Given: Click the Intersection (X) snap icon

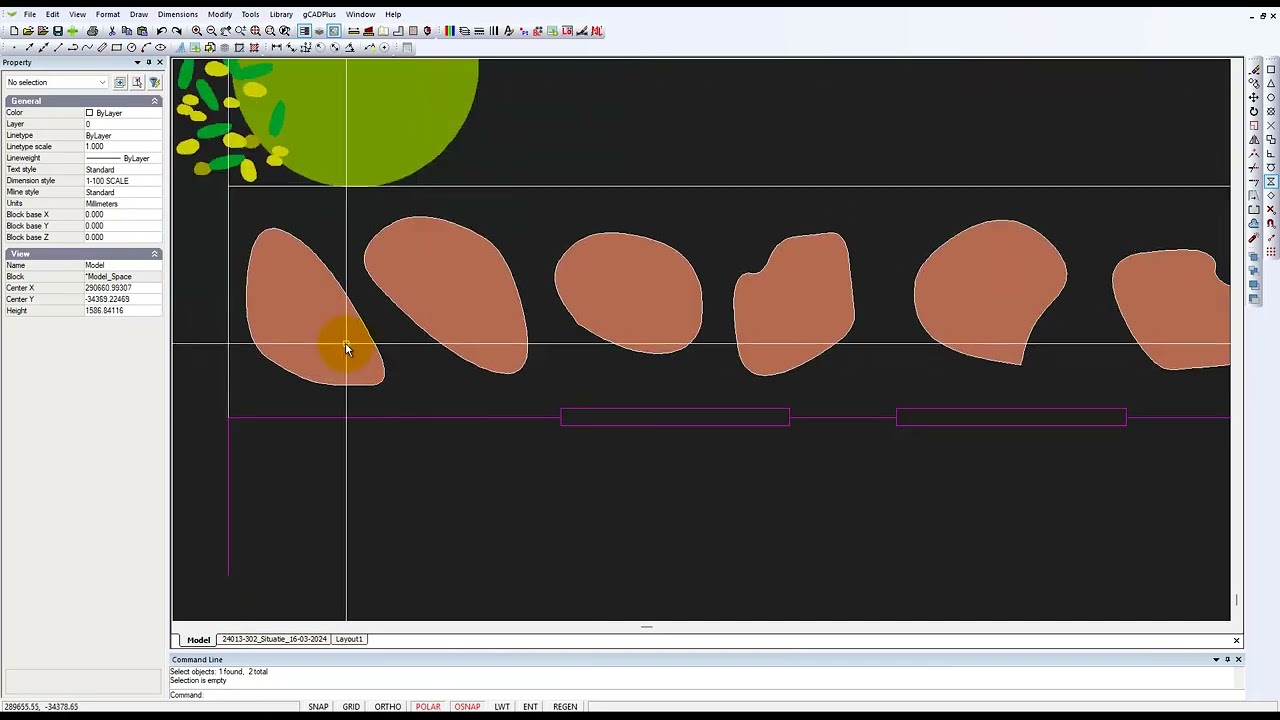Looking at the screenshot, I should 1271,125.
